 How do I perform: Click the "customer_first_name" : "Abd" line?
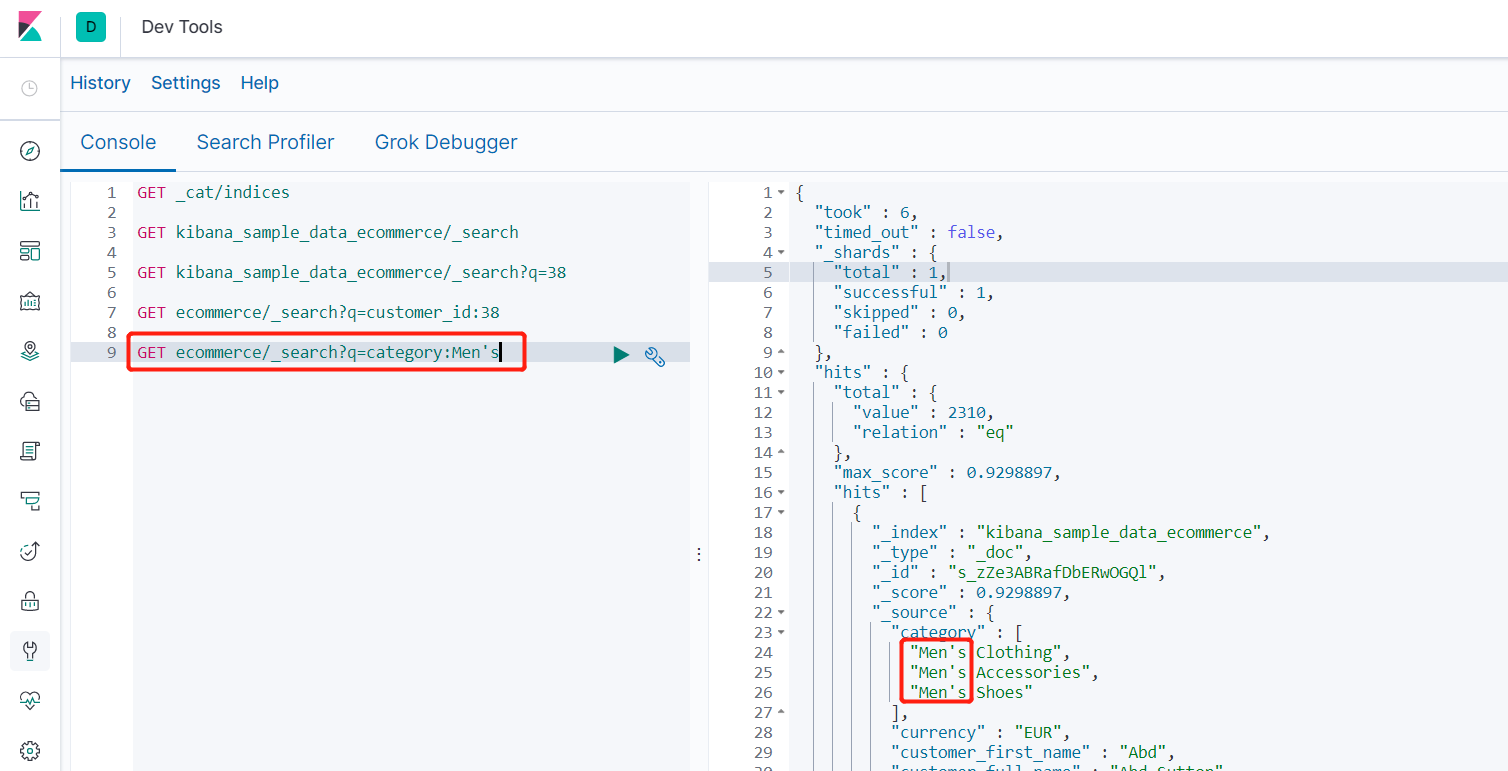[x=1032, y=752]
